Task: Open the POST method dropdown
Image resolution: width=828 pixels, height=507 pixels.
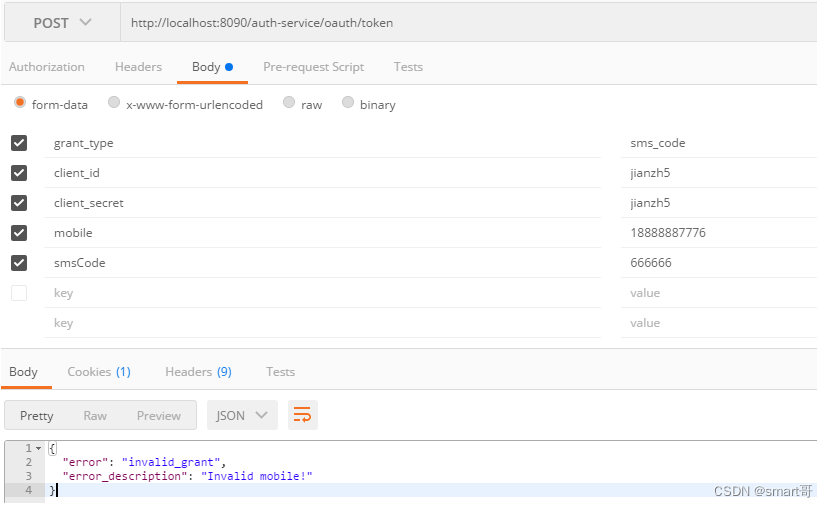Action: pos(62,23)
